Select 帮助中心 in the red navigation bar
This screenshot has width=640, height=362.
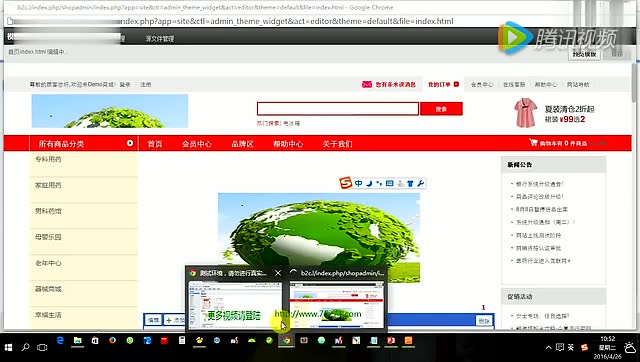pyautogui.click(x=288, y=144)
